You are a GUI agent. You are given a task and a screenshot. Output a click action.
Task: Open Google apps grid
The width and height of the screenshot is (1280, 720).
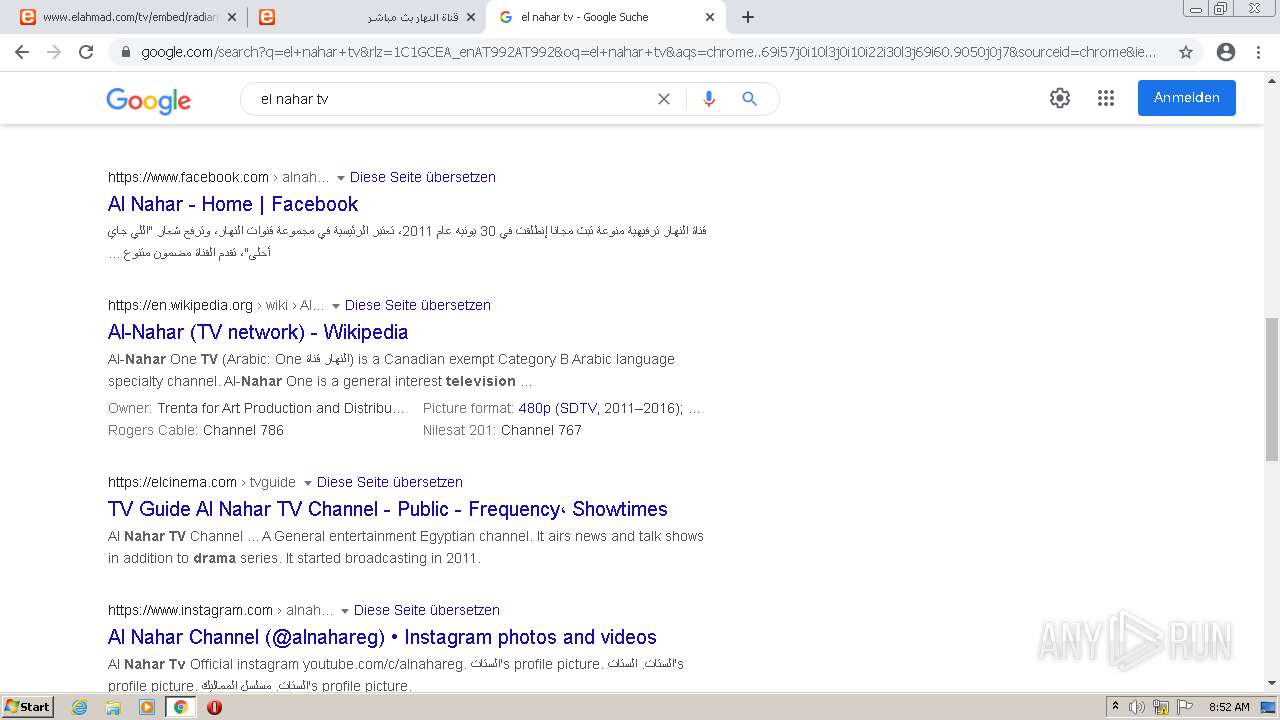pos(1106,98)
